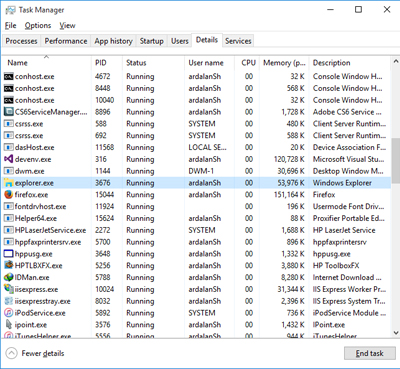Image resolution: width=400 pixels, height=369 pixels.
Task: Select the firefox.exe process name
Action: pos(31,195)
